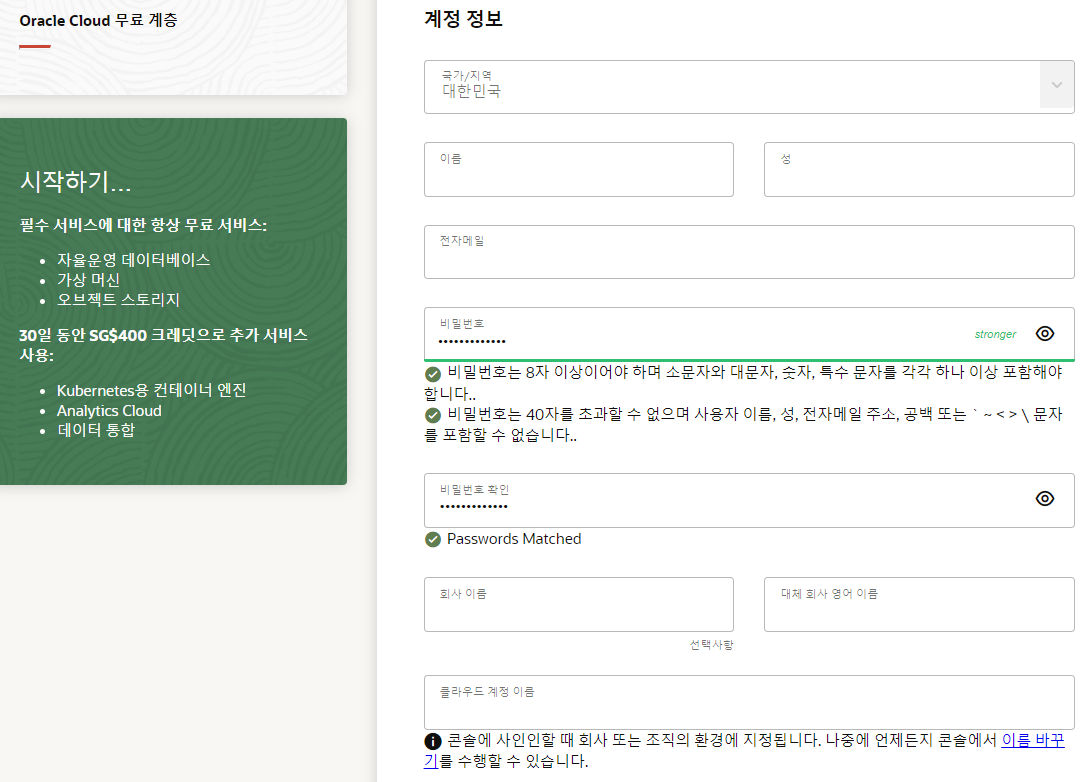1088x782 pixels.
Task: Click the '시작하기...' heading
Action: click(x=75, y=182)
